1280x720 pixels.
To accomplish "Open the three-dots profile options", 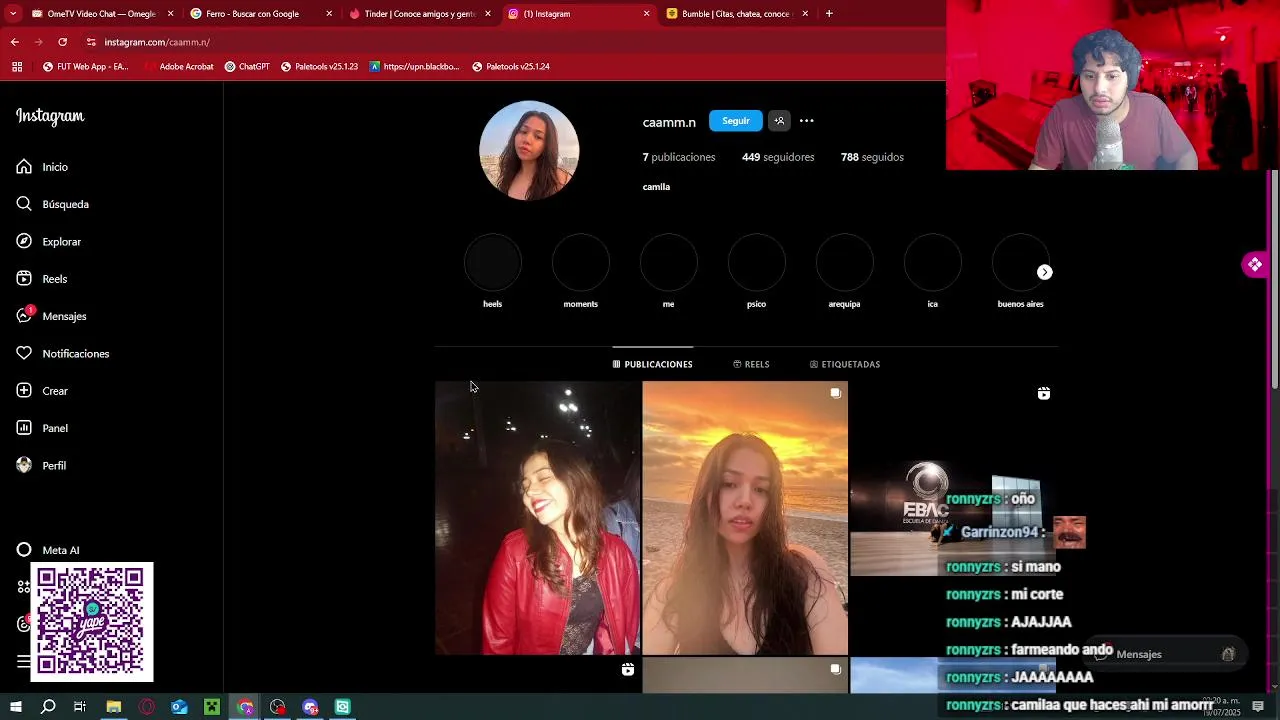I will (807, 121).
